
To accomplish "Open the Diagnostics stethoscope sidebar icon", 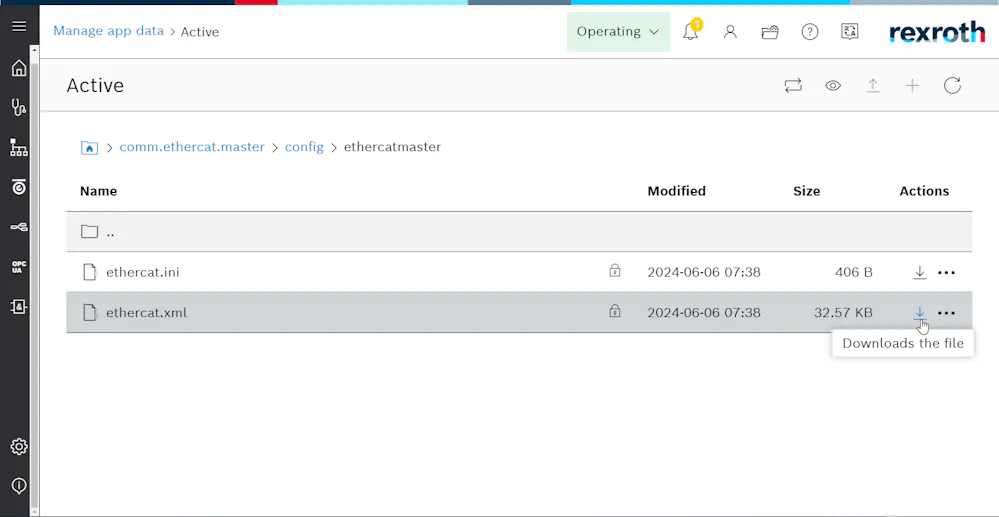I will pos(19,107).
